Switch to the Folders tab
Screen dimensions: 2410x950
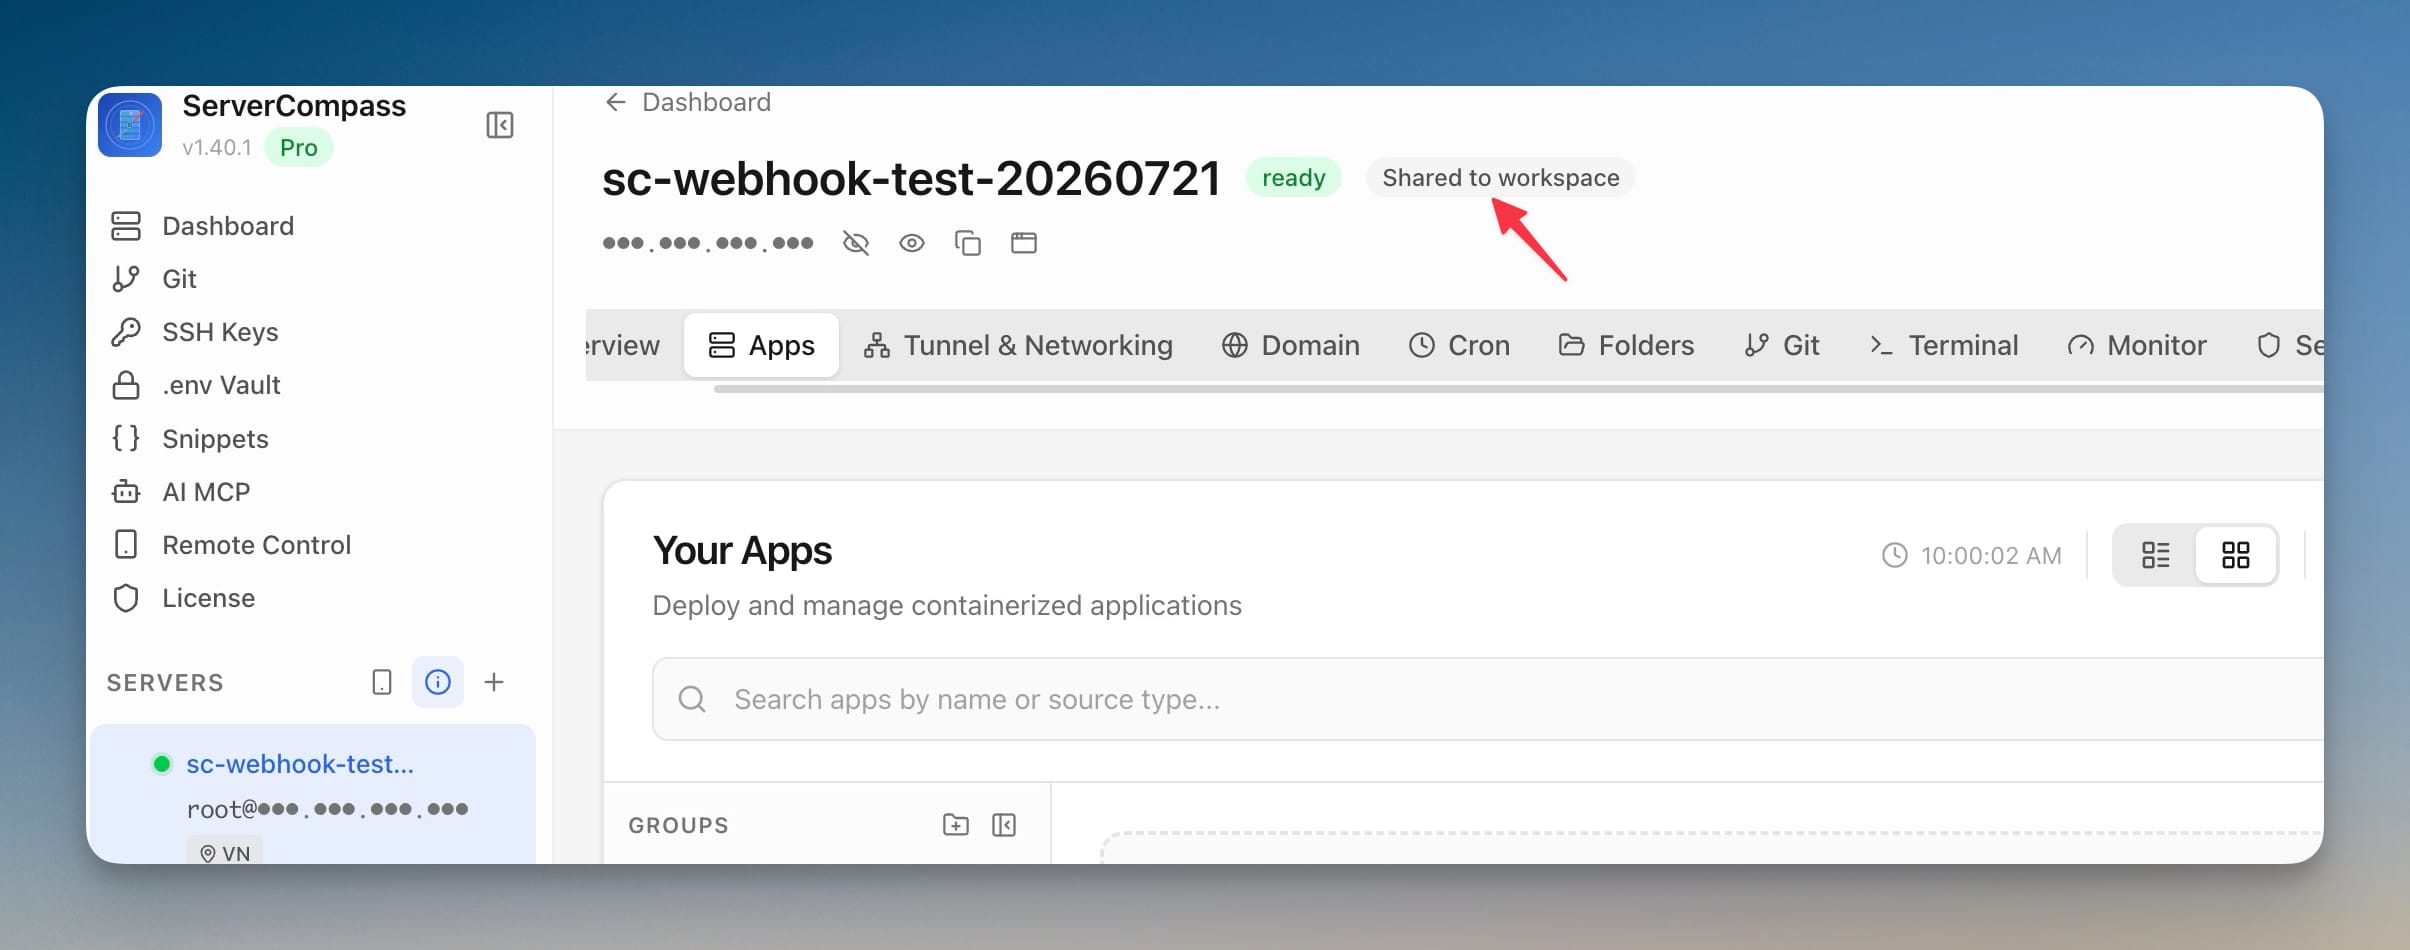[1626, 345]
